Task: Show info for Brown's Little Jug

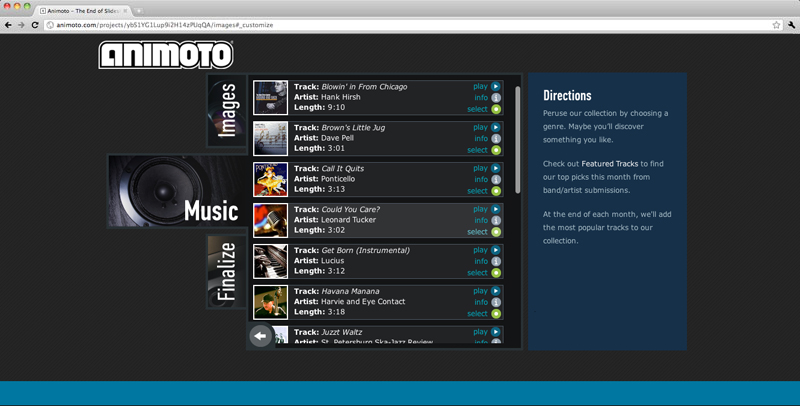Action: click(487, 139)
